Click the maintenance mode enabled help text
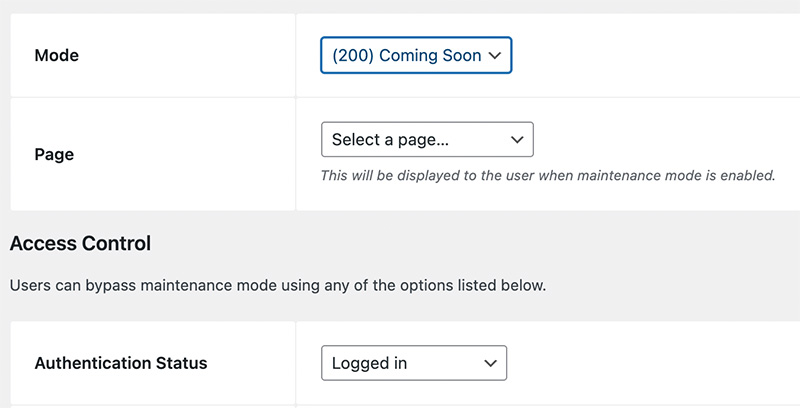Screen dimensions: 800x408 (x=548, y=175)
